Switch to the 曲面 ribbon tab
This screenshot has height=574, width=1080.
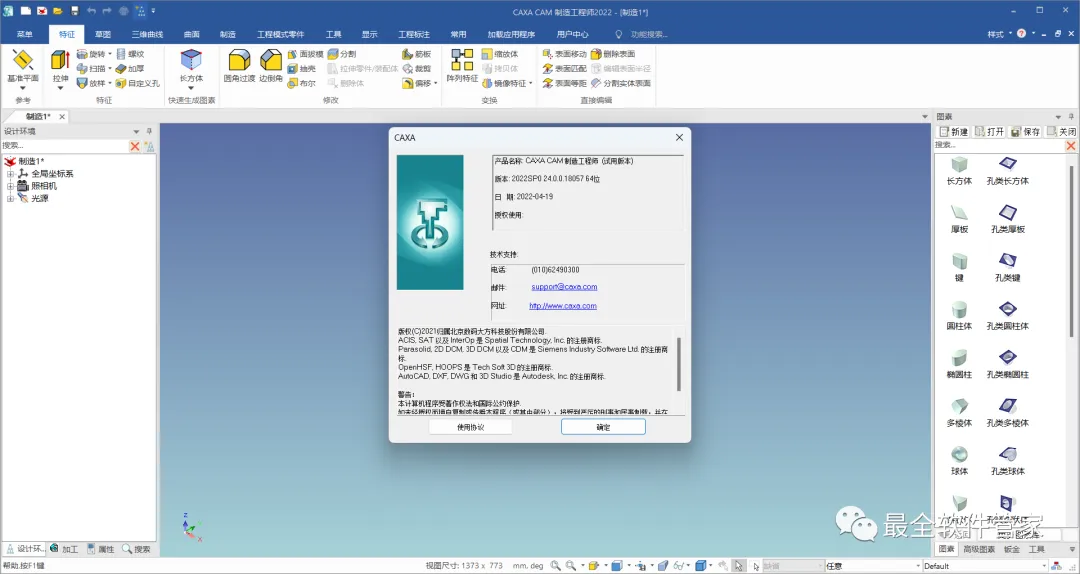[191, 34]
